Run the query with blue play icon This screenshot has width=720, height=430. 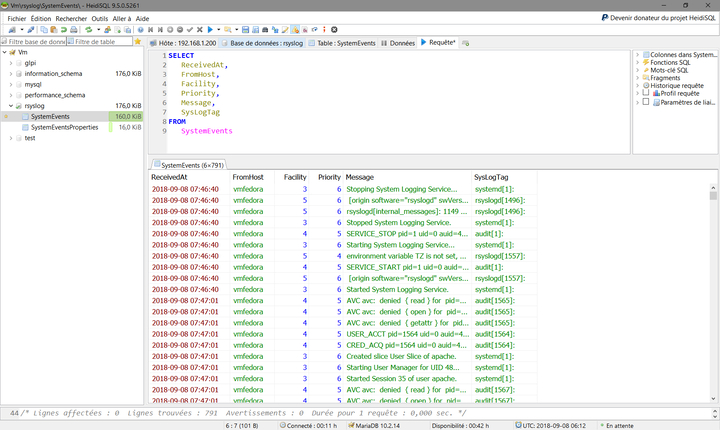(210, 29)
